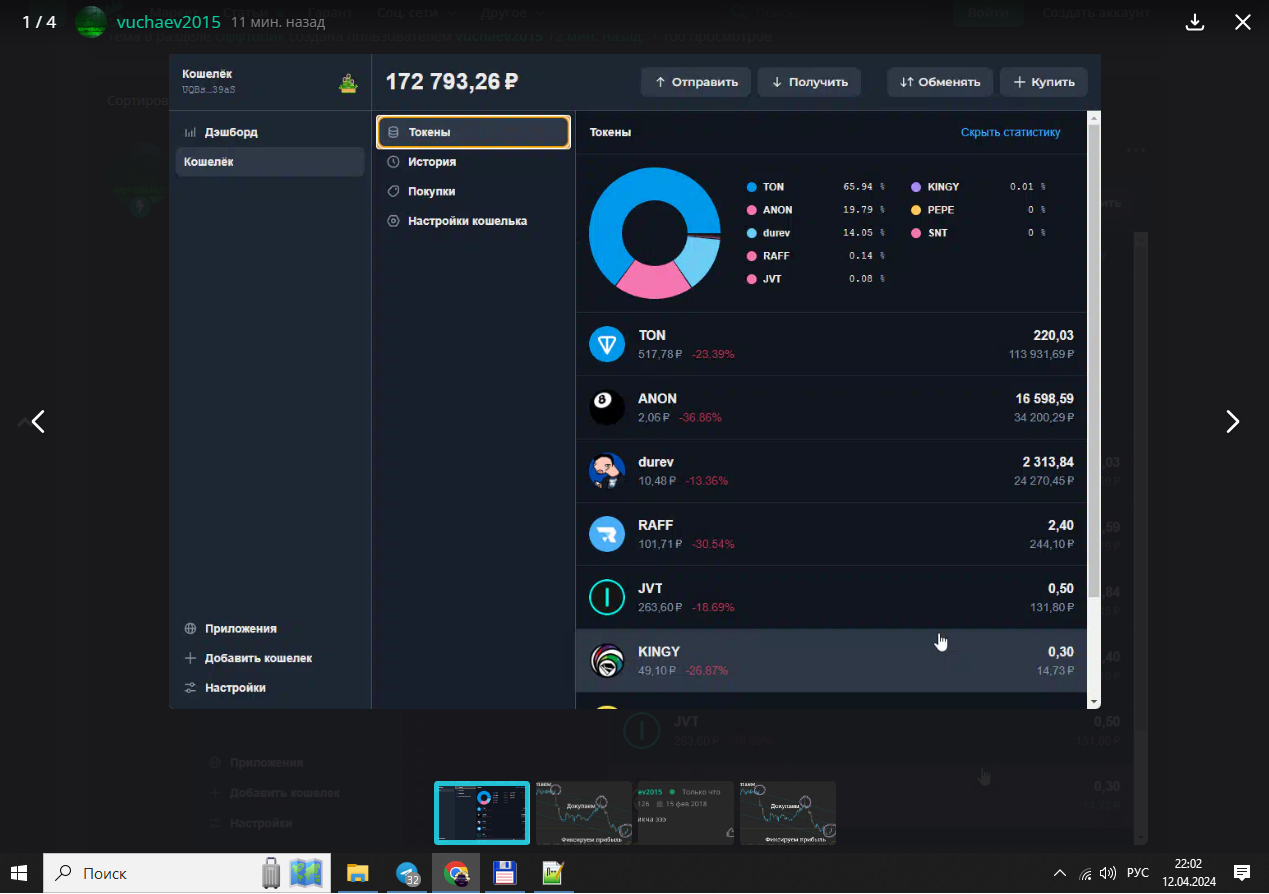This screenshot has width=1269, height=894.
Task: Click the taskbar luggage and map widget
Action: 292,873
